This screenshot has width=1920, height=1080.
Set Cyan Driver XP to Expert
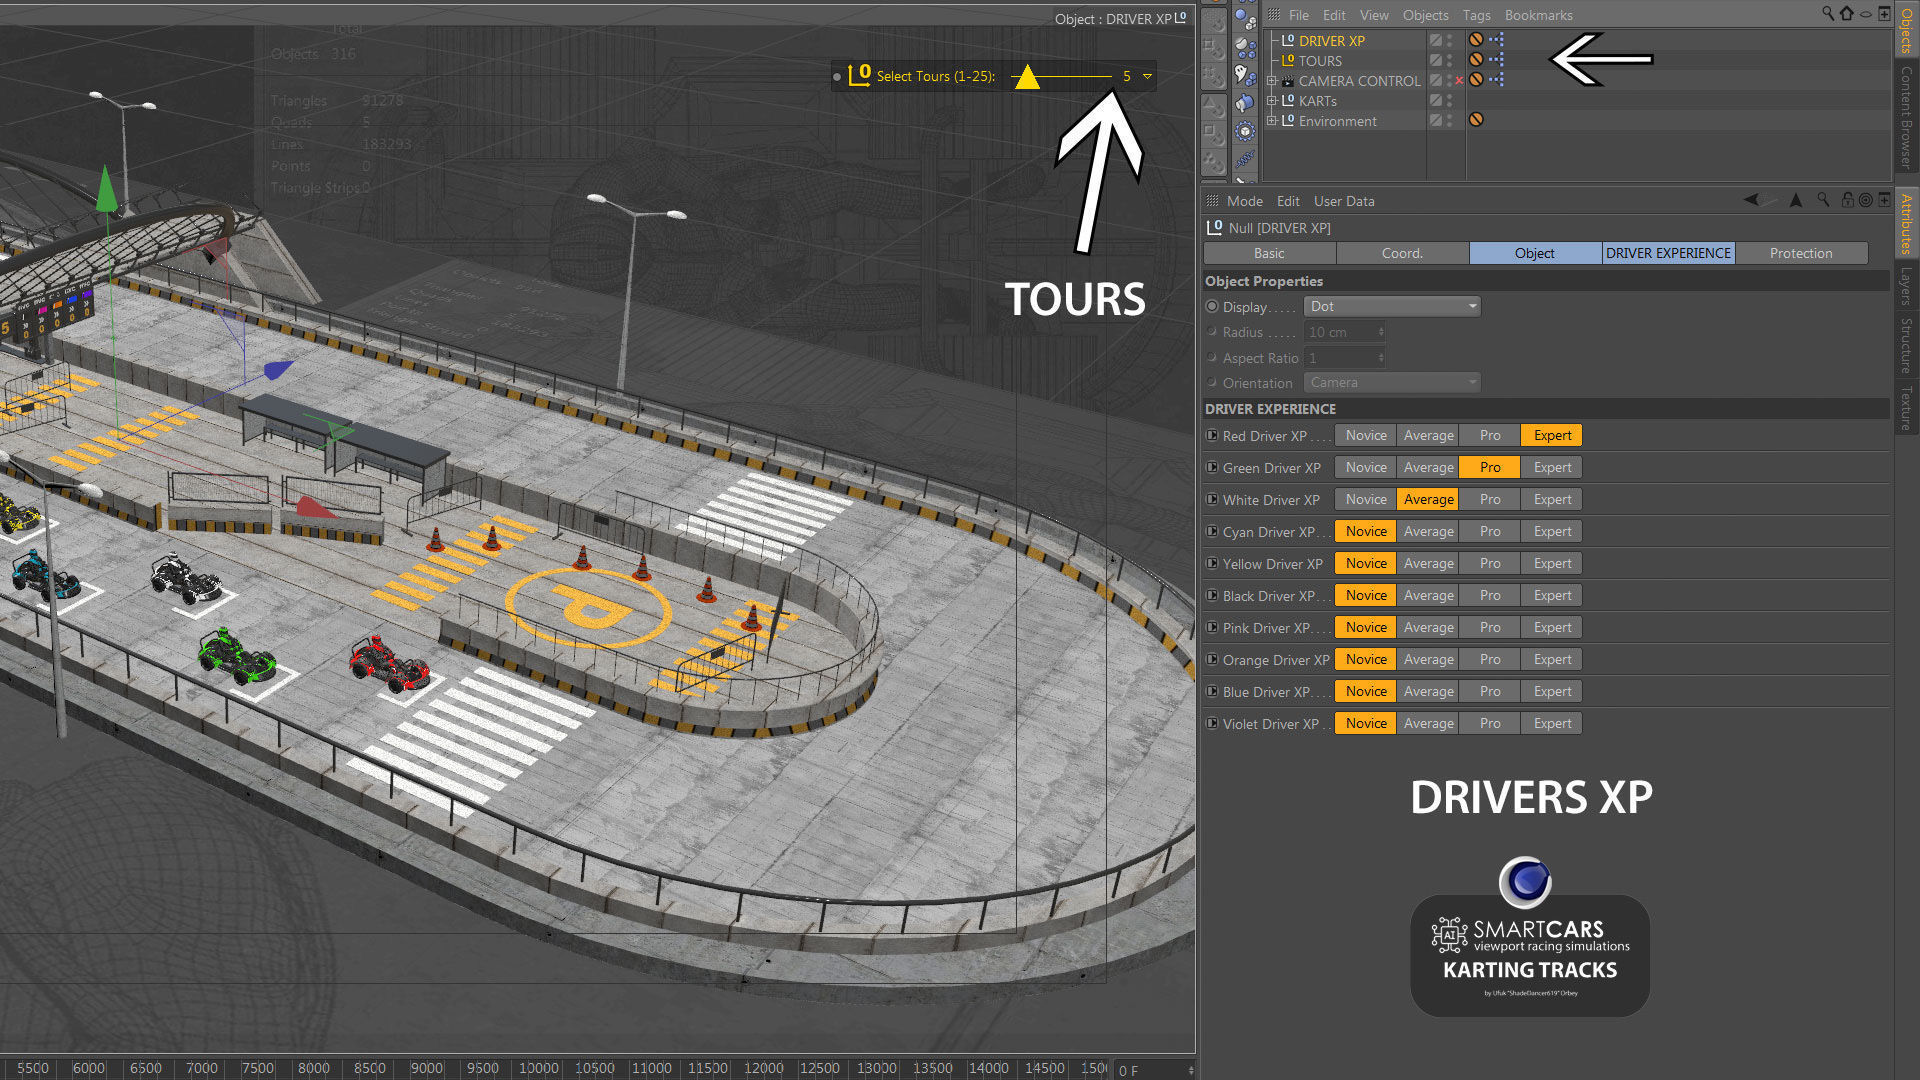[x=1552, y=531]
